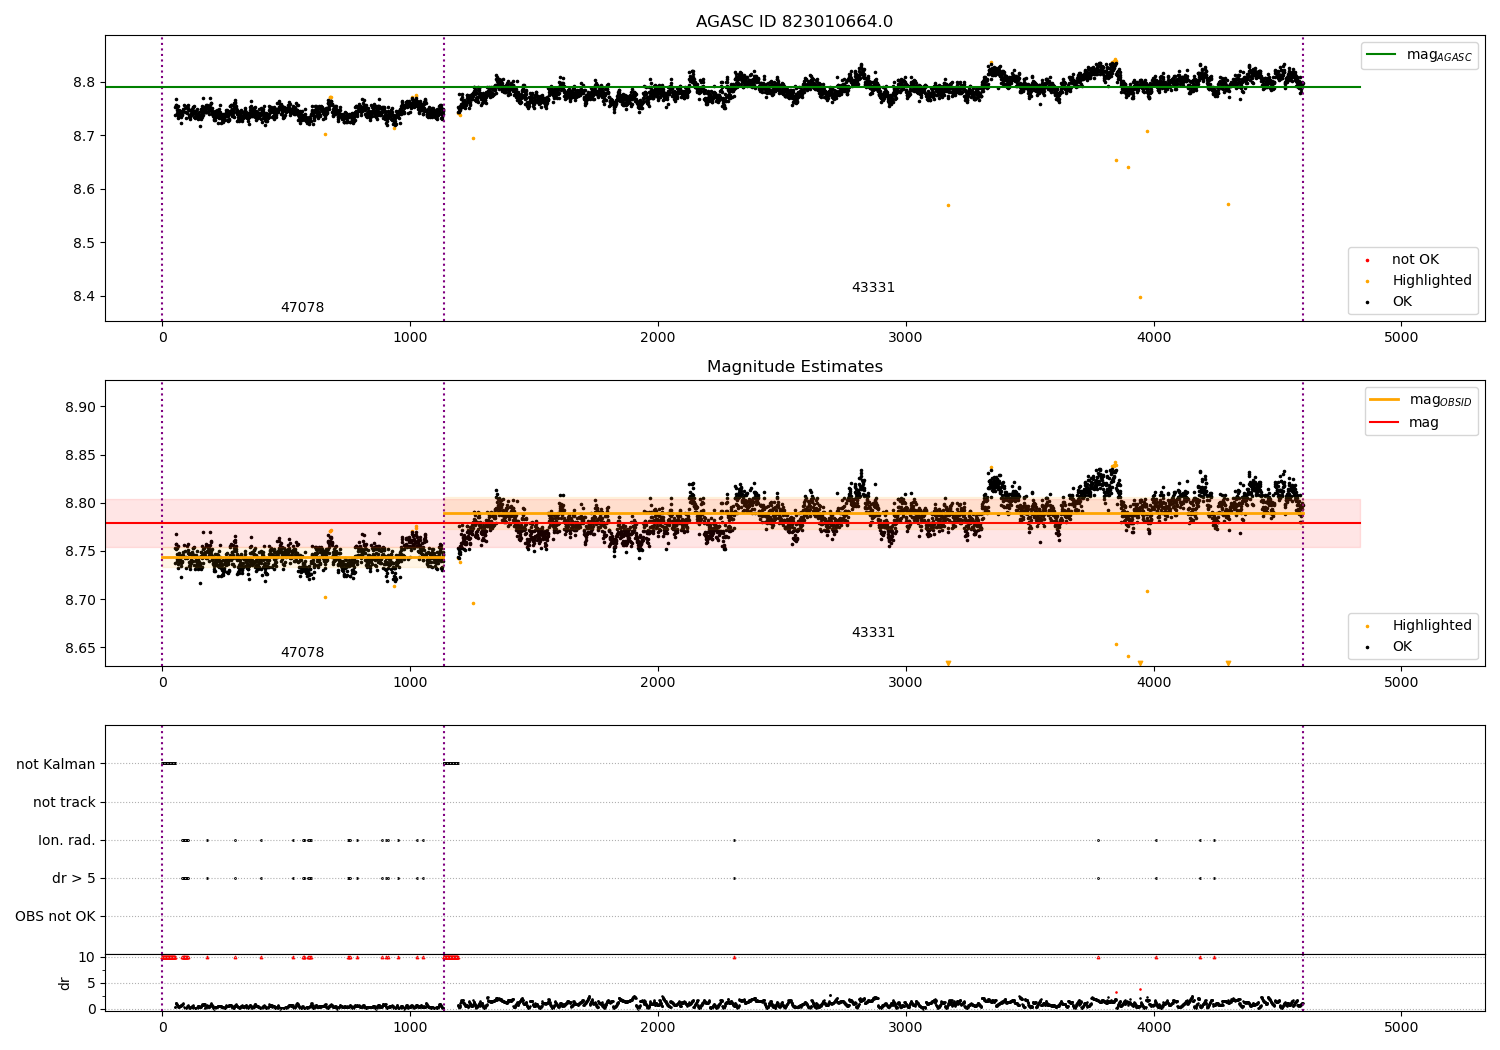Click the 2000 x-tick under top plot
Image resolution: width=1500 pixels, height=1050 pixels.
(x=658, y=338)
